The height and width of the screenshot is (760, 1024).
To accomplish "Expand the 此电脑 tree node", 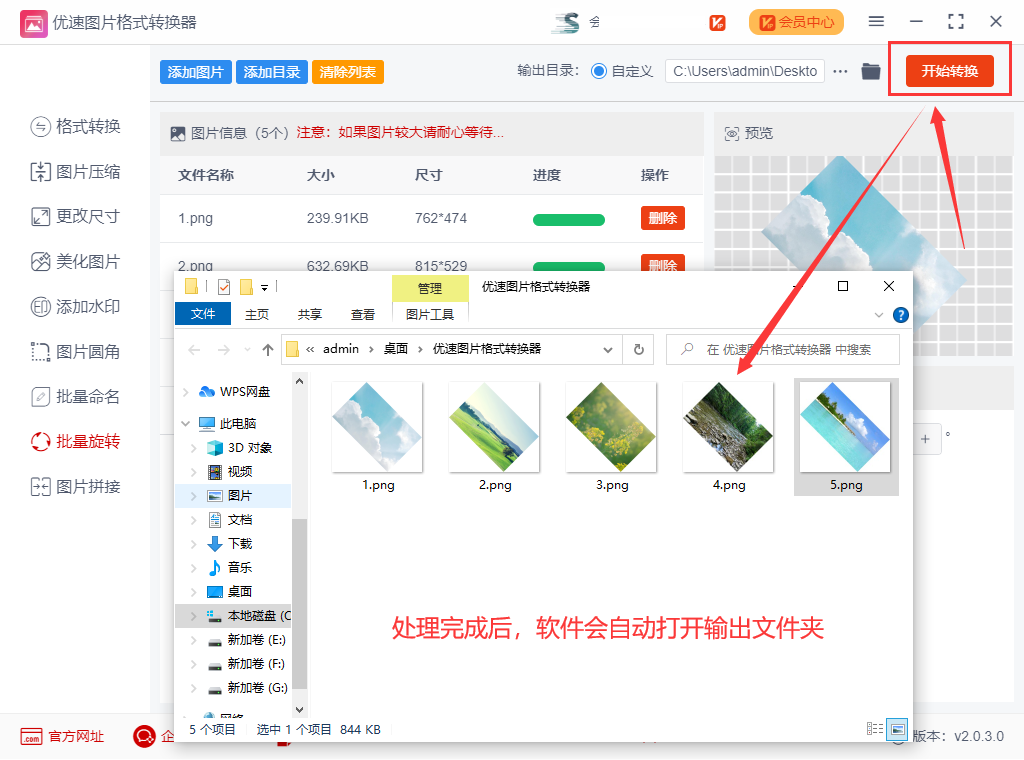I will [186, 424].
